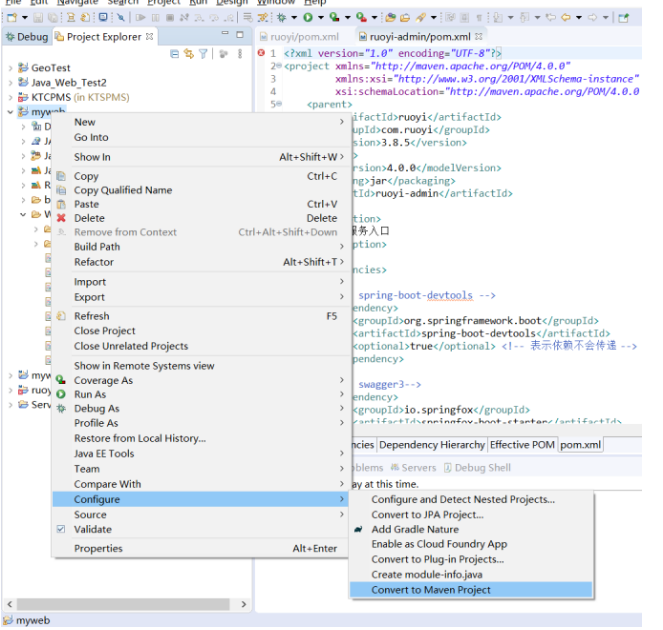Minimize the Project Explorer panel

(x=225, y=33)
